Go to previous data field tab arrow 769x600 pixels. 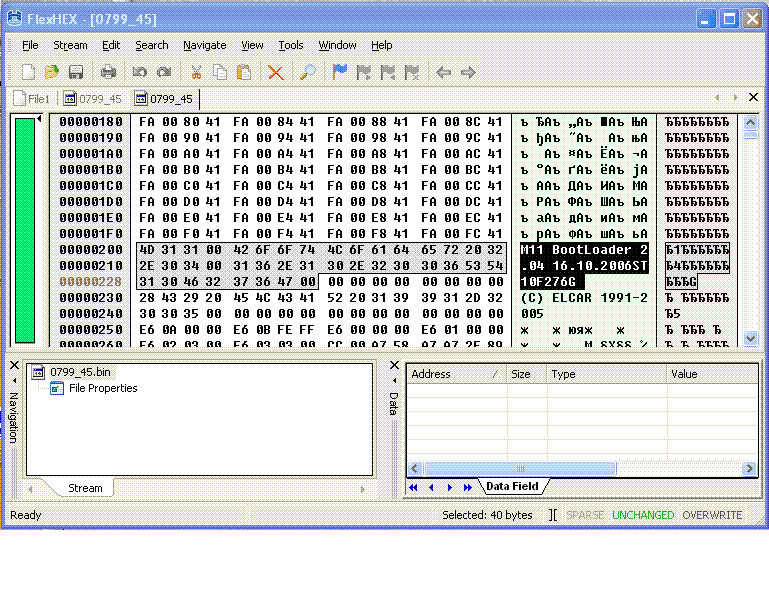point(432,487)
